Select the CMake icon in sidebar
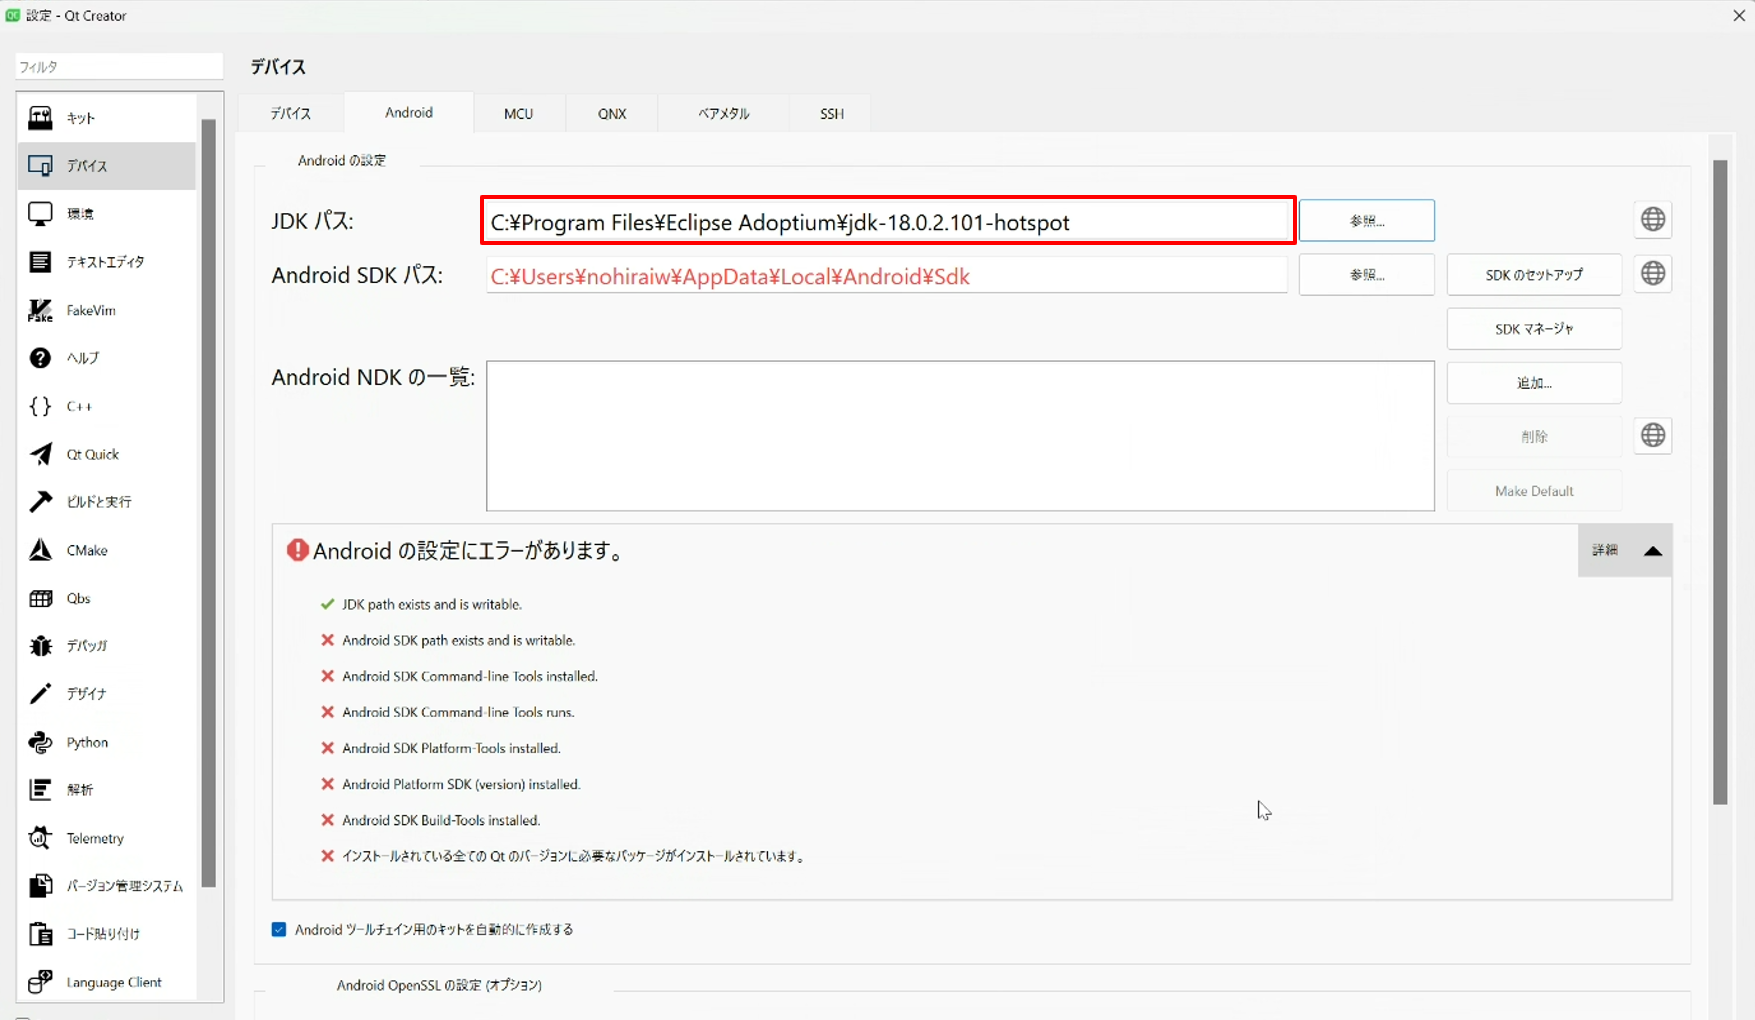The image size is (1755, 1020). (x=40, y=550)
